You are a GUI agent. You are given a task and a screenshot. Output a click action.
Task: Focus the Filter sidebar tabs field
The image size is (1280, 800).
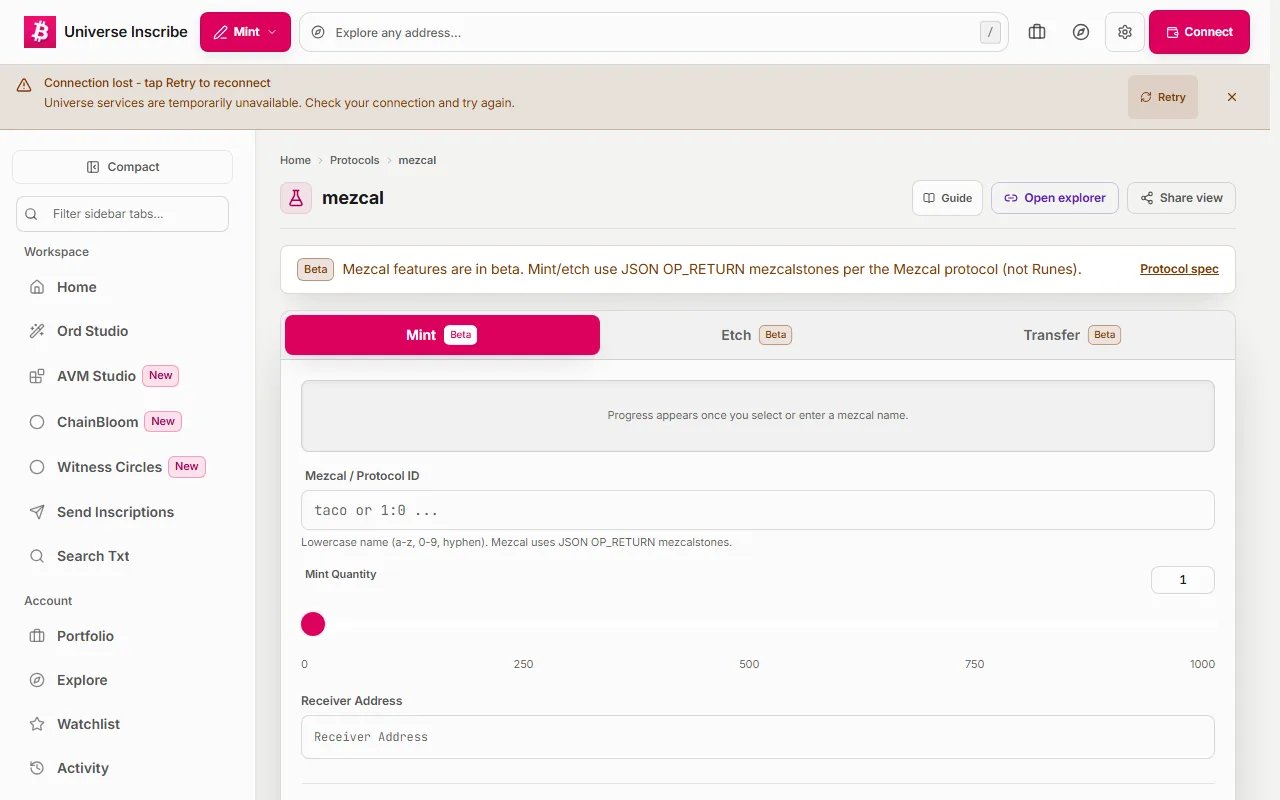point(122,214)
